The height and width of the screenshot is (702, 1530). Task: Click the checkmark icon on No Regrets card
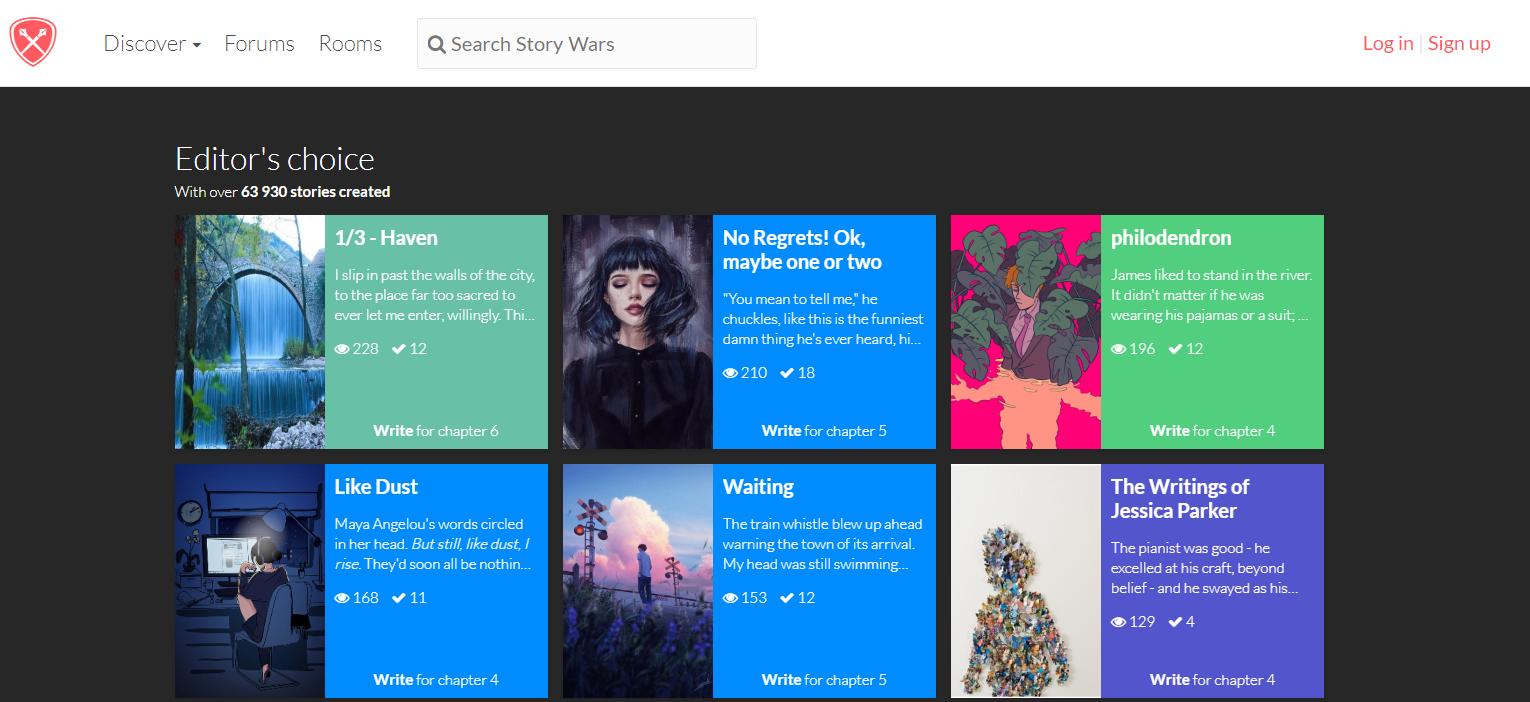[x=787, y=373]
